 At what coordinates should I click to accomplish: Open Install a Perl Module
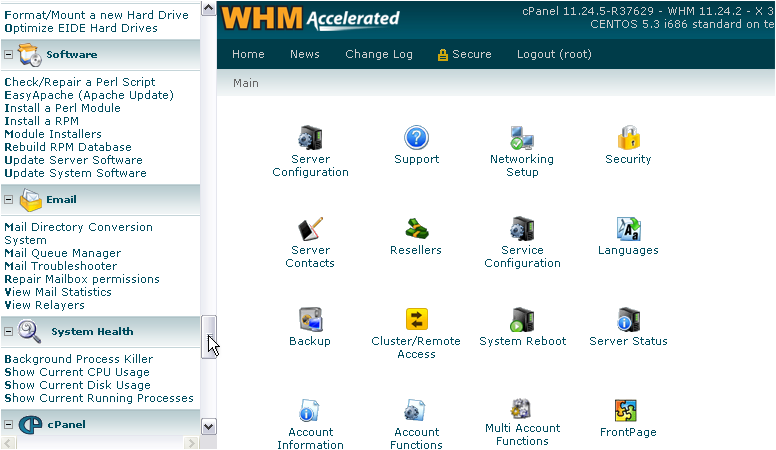[62, 108]
